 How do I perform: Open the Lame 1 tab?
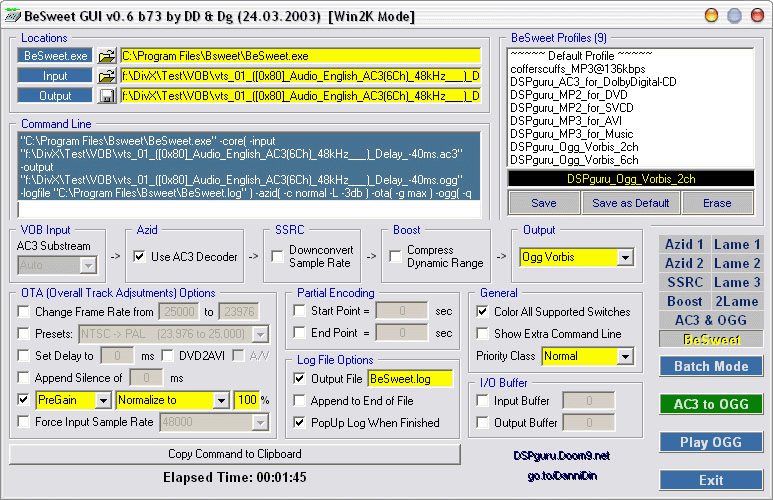click(737, 244)
